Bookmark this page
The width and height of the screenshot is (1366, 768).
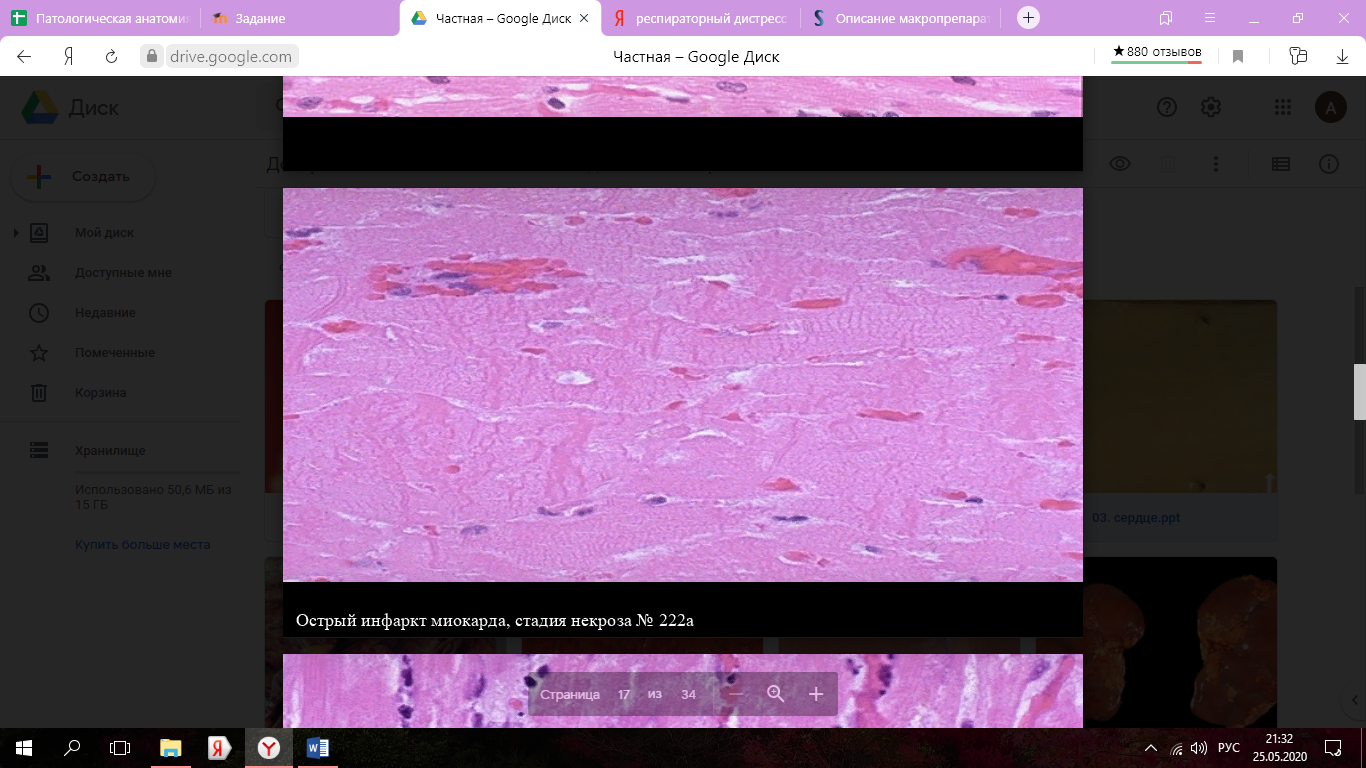[x=1238, y=57]
